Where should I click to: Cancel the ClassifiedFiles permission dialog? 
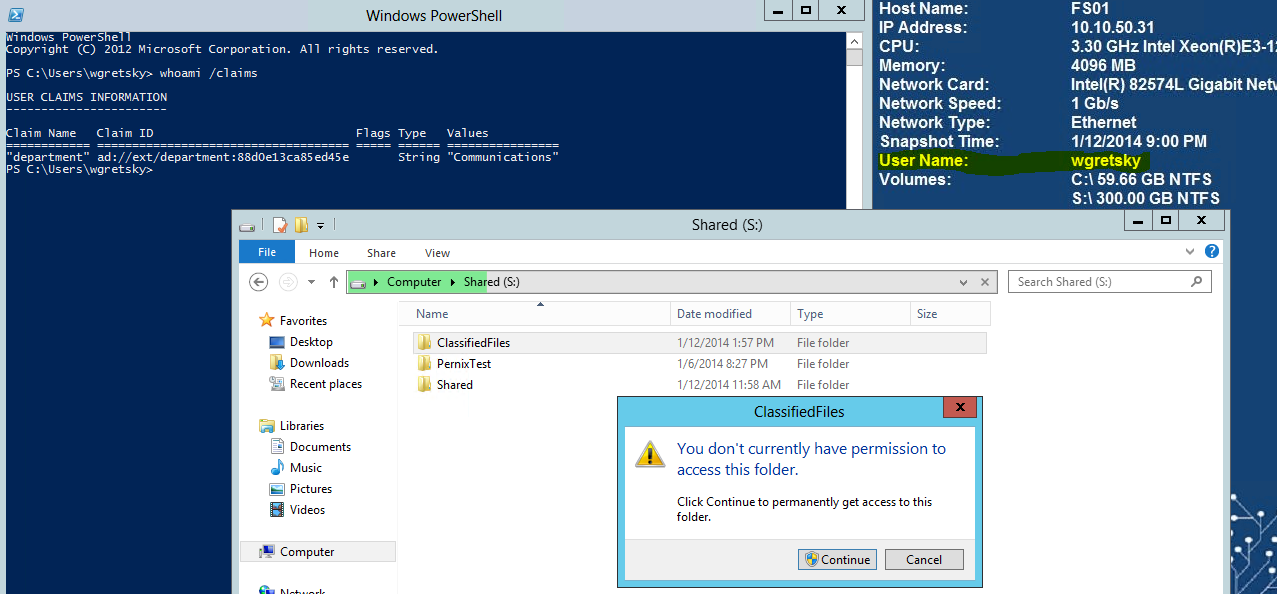tap(924, 560)
